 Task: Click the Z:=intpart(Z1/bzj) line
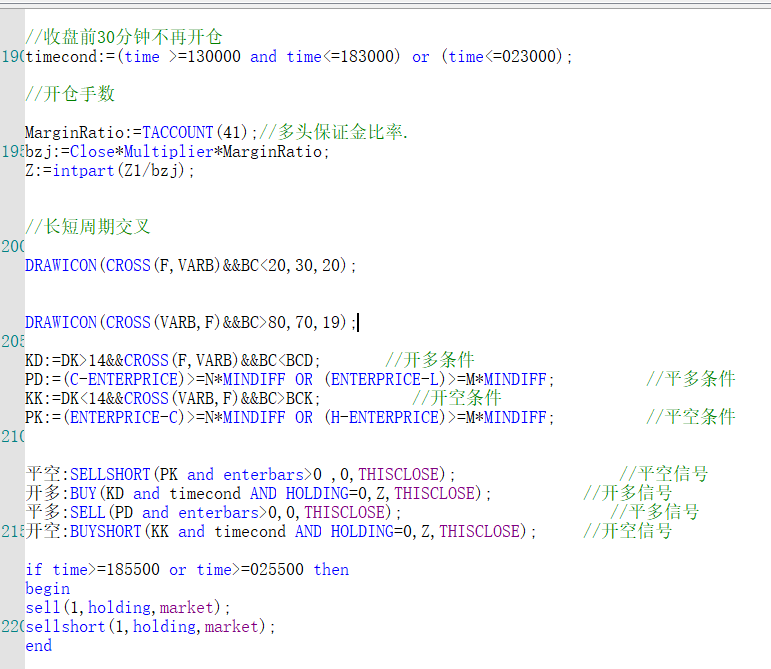click(x=110, y=171)
